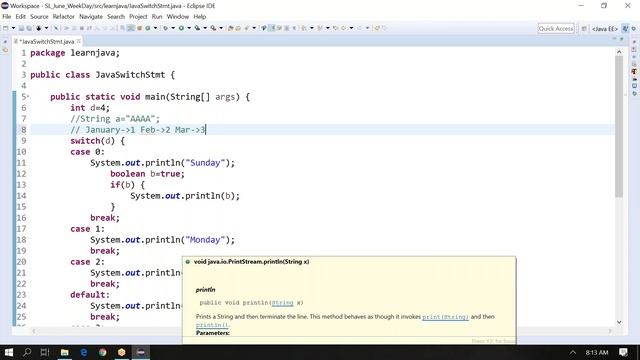Click the horizontal scrollbar right arrow

(610, 331)
